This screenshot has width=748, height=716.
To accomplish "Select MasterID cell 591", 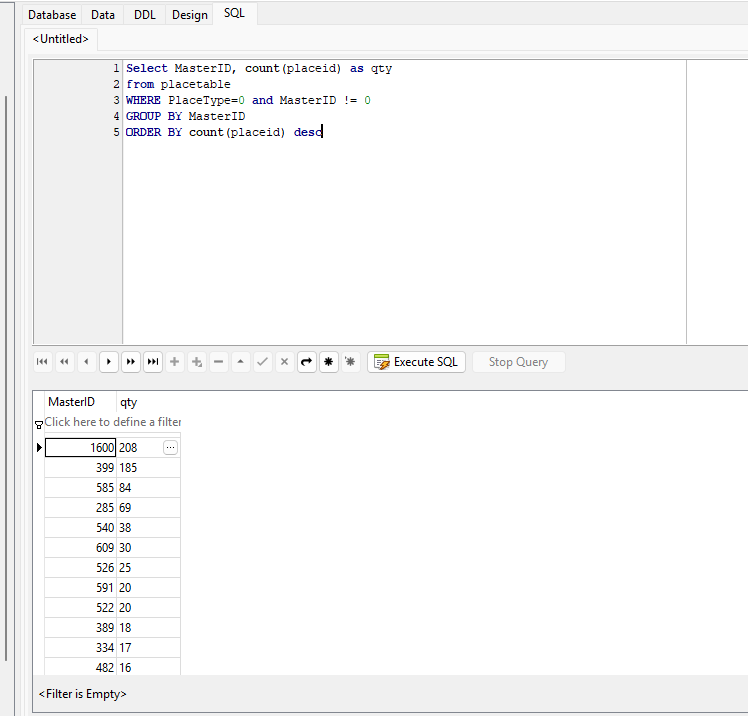I will tap(80, 588).
